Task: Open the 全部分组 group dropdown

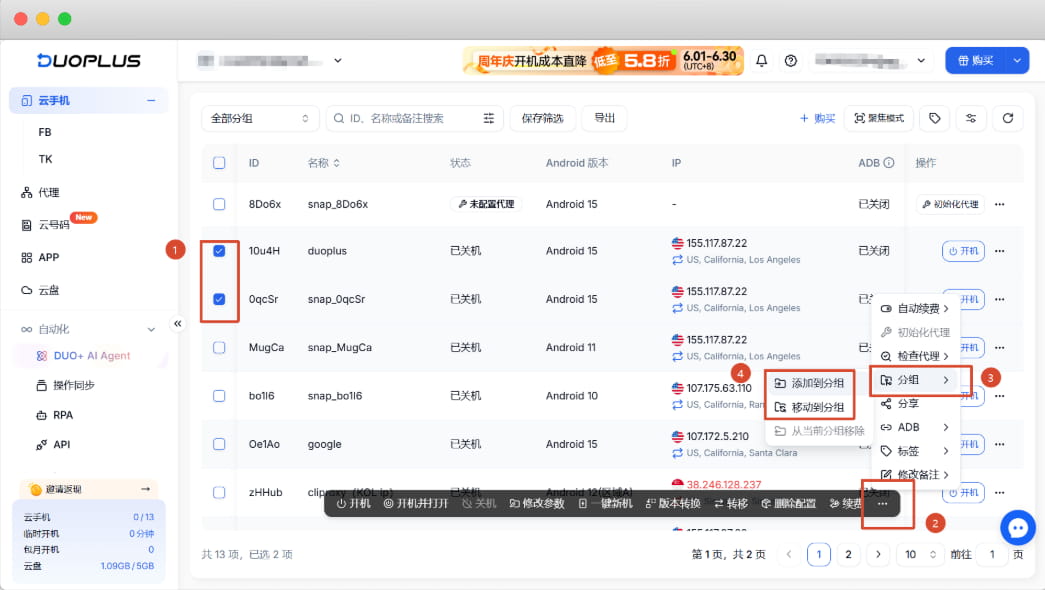Action: tap(260, 118)
